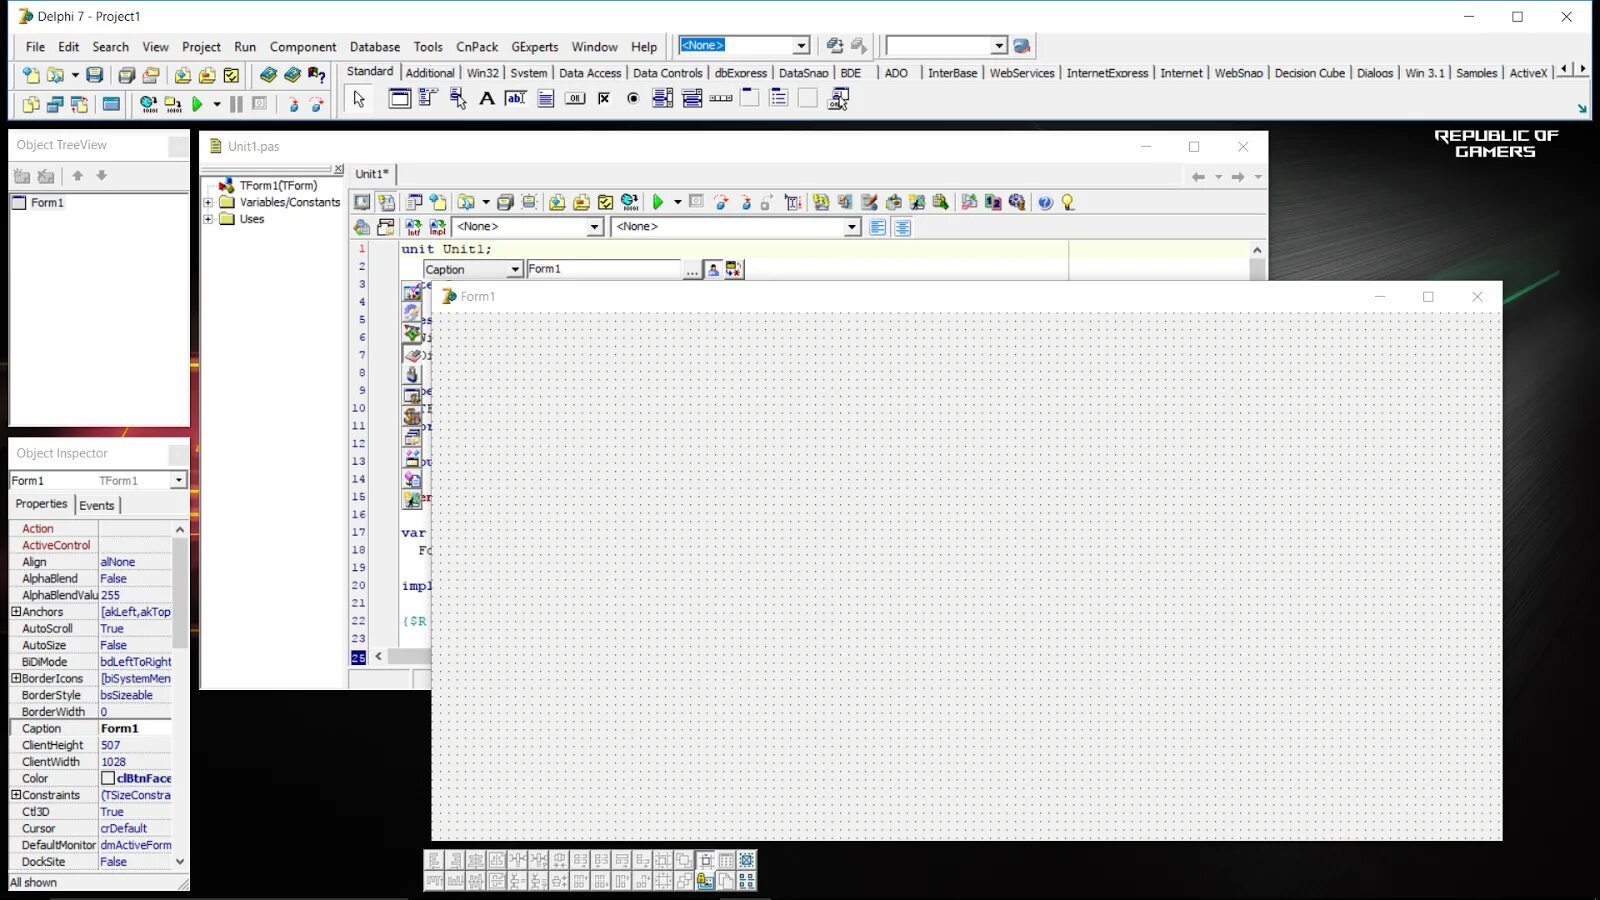The image size is (1600, 900).
Task: Pick the Frames component in Standard palette
Action: (399, 98)
